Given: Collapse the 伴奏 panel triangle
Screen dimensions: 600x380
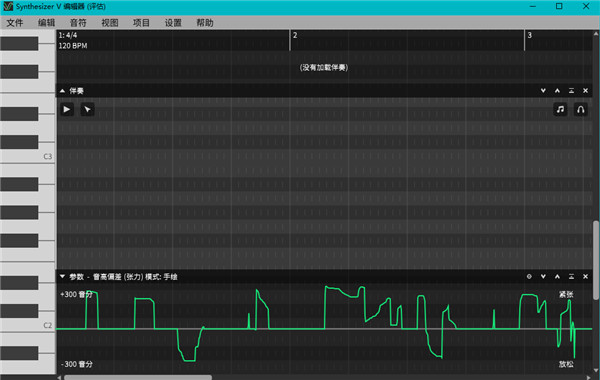Looking at the screenshot, I should pyautogui.click(x=62, y=91).
